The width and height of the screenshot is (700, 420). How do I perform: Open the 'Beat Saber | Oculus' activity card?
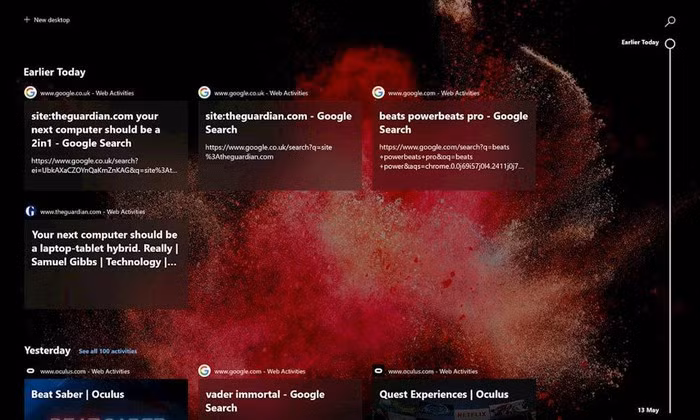tap(105, 399)
